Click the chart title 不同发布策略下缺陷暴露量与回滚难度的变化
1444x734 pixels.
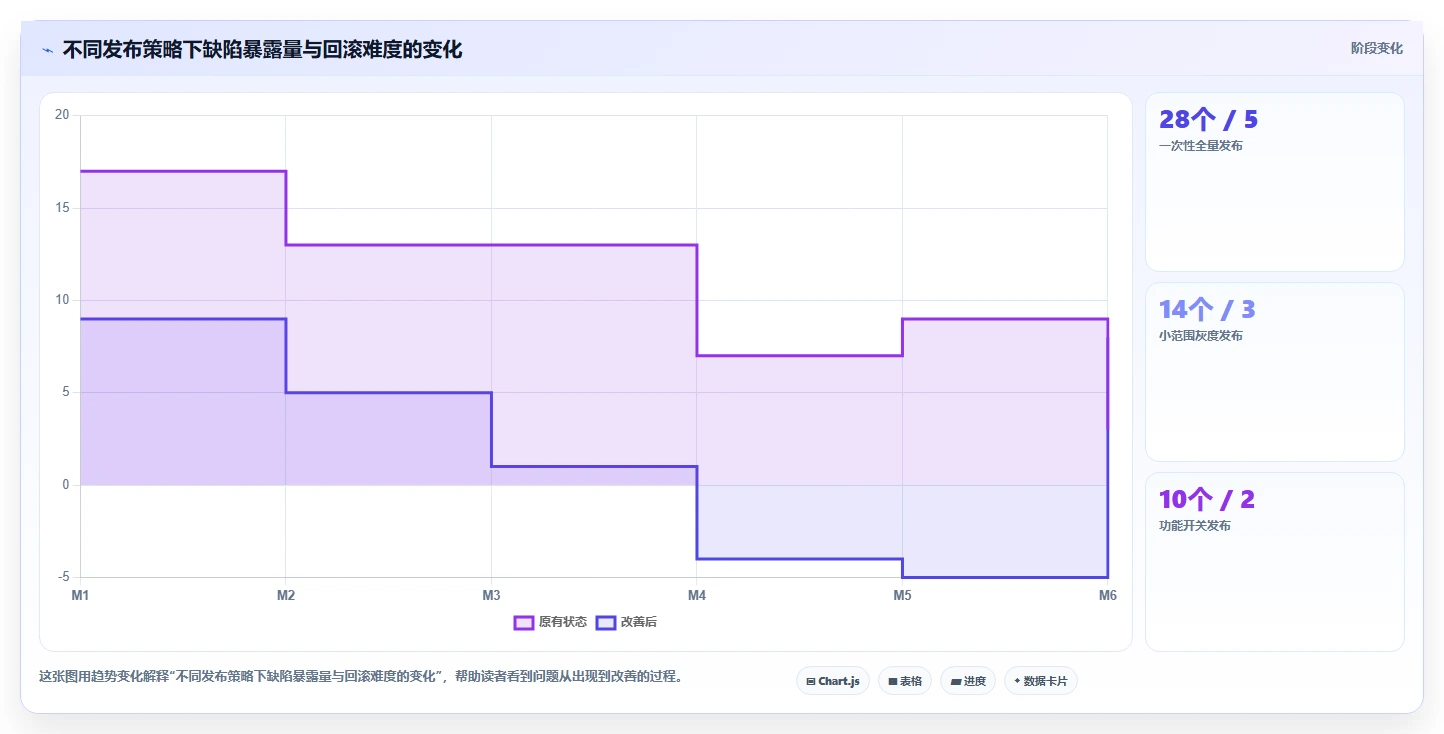point(263,49)
